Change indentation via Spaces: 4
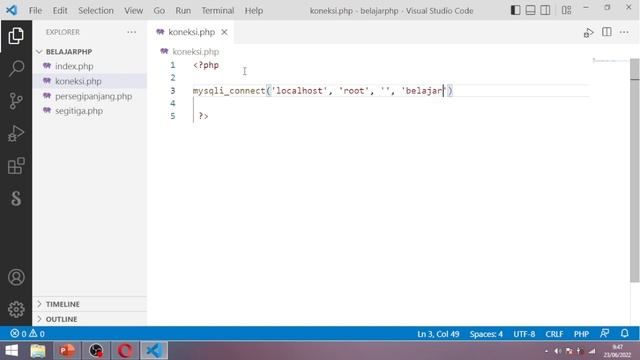Image resolution: width=640 pixels, height=360 pixels. [x=486, y=334]
